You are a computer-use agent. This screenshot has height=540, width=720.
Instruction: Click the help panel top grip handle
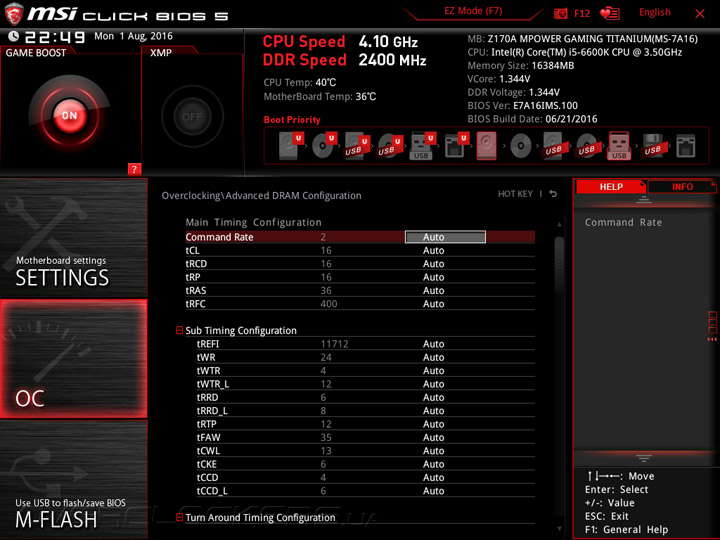point(643,200)
